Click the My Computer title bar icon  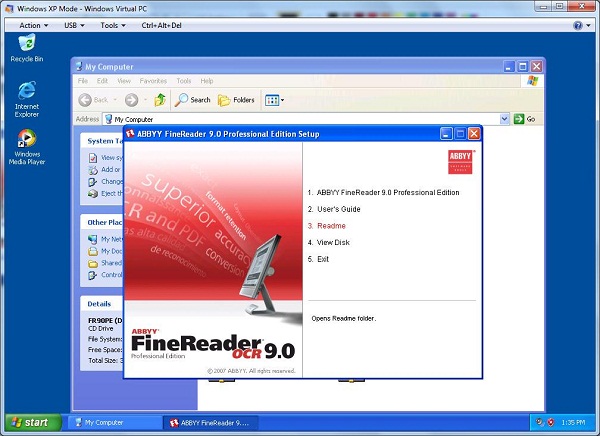point(79,66)
